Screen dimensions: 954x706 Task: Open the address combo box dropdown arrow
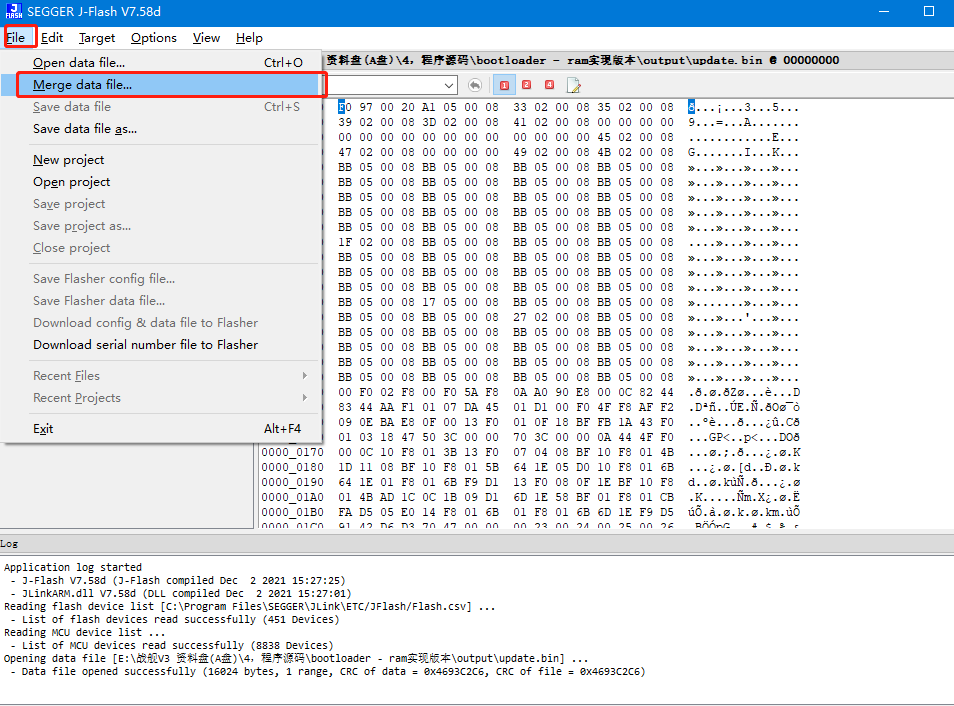pyautogui.click(x=449, y=85)
